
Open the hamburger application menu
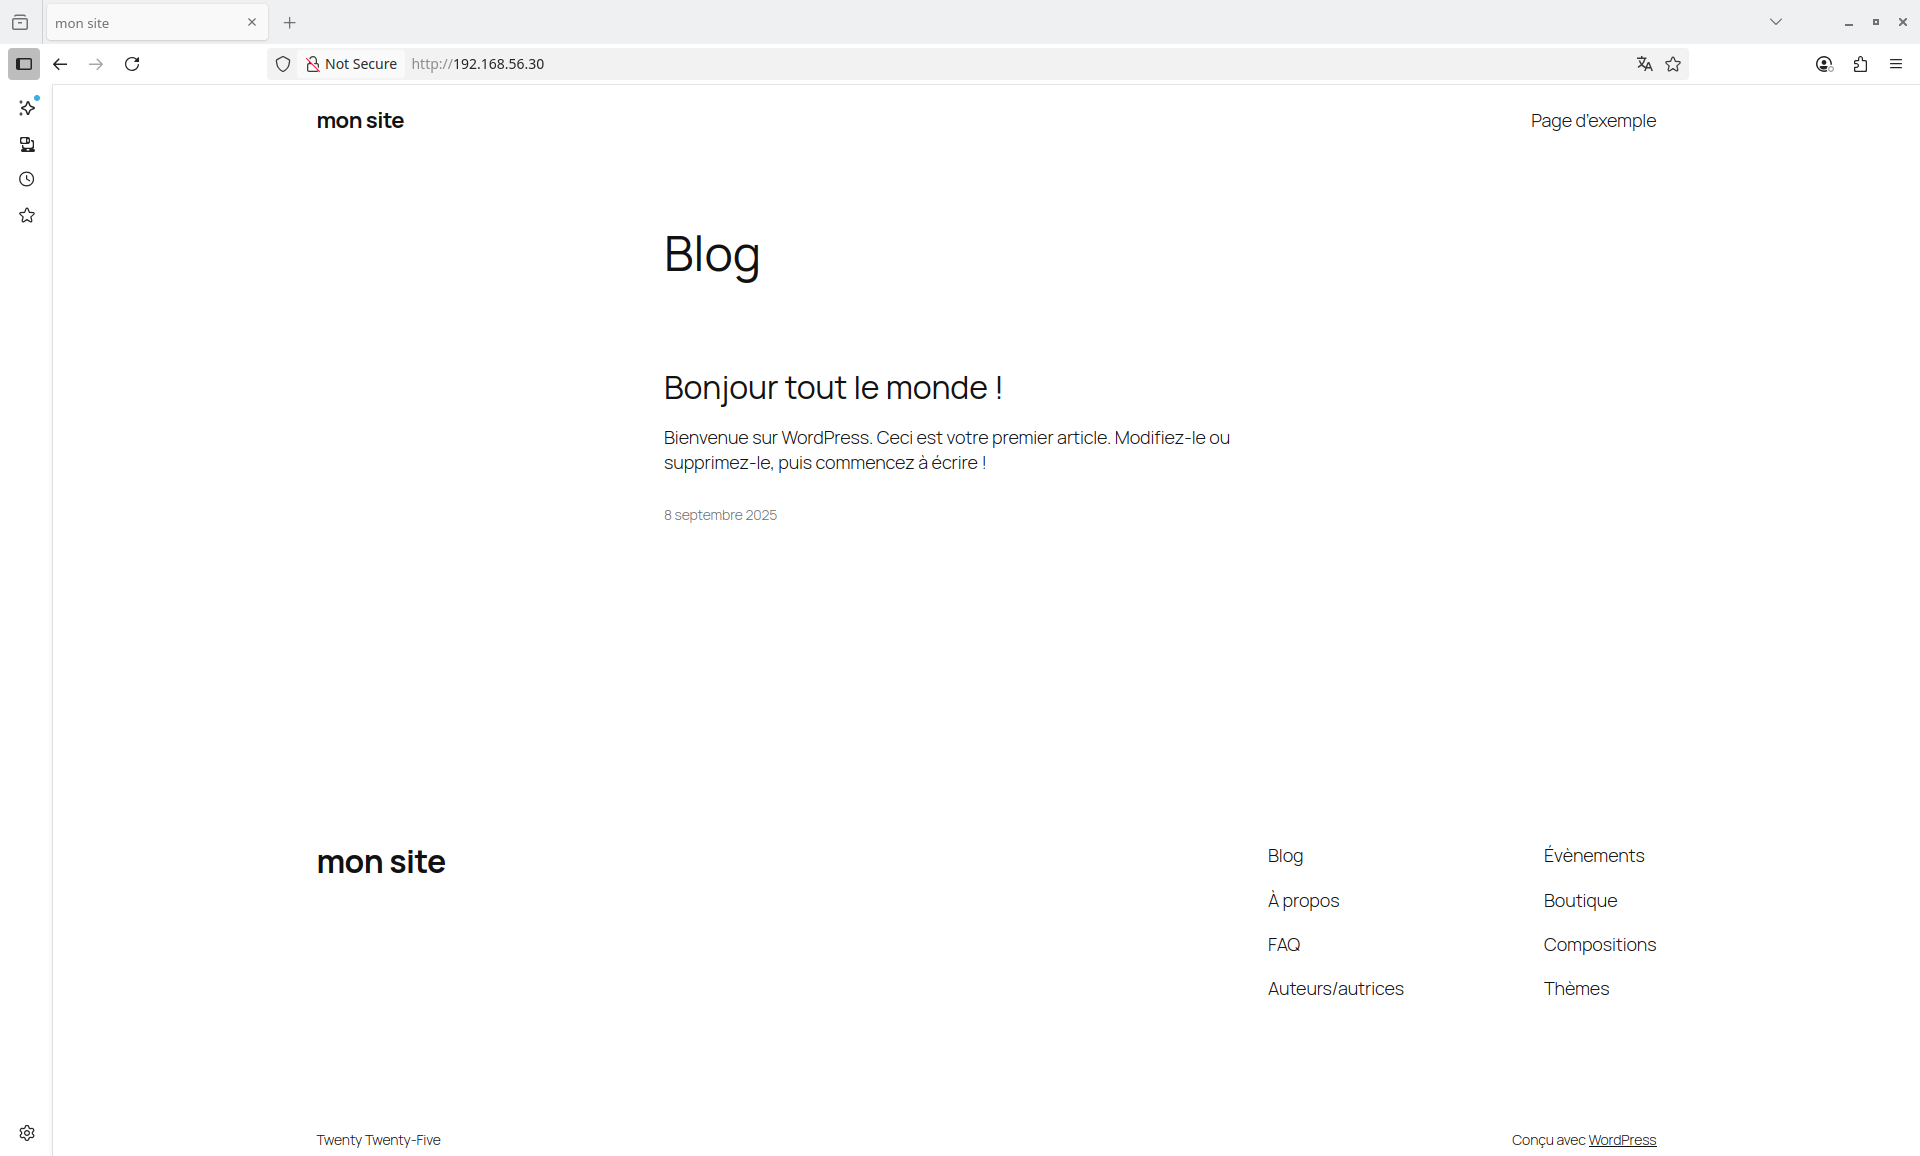pos(1896,64)
